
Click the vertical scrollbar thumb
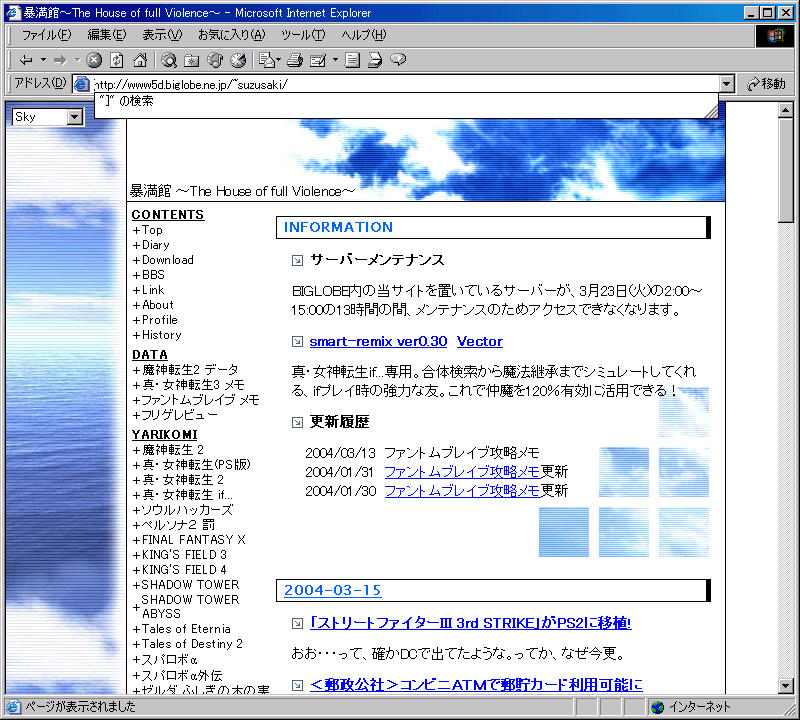(786, 170)
